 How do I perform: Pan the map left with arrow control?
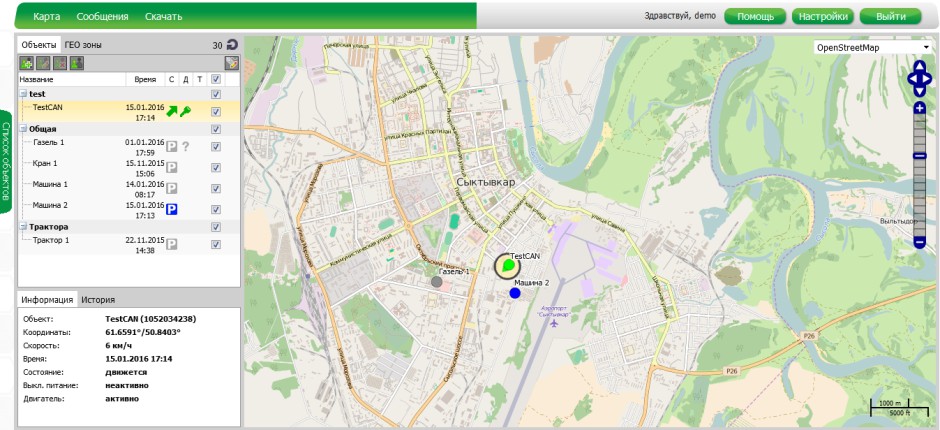click(x=912, y=79)
